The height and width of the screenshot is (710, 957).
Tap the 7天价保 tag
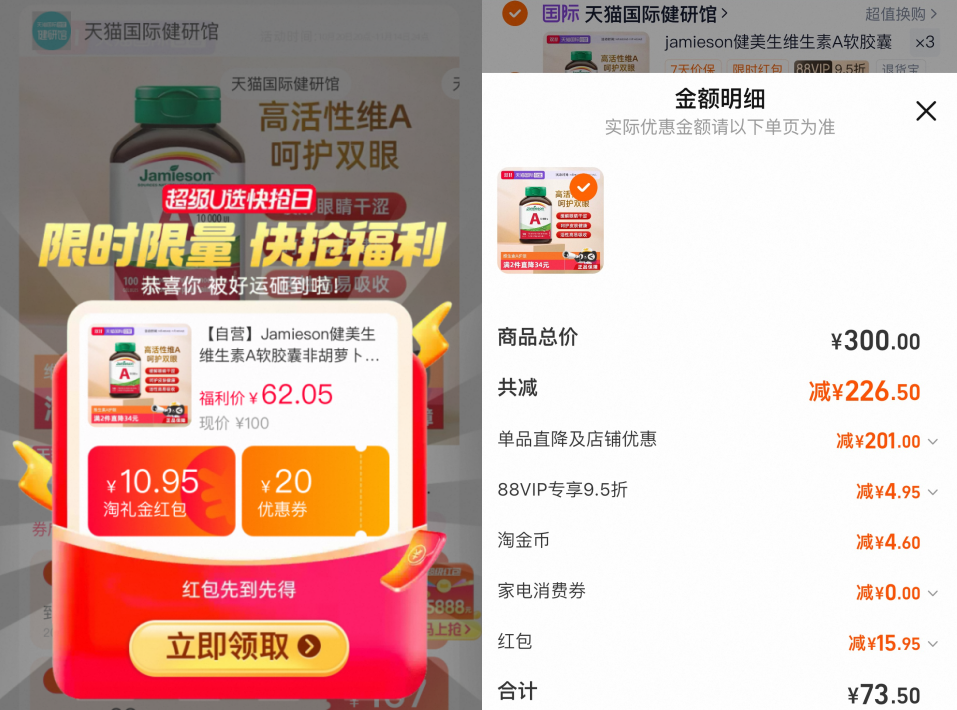click(693, 68)
